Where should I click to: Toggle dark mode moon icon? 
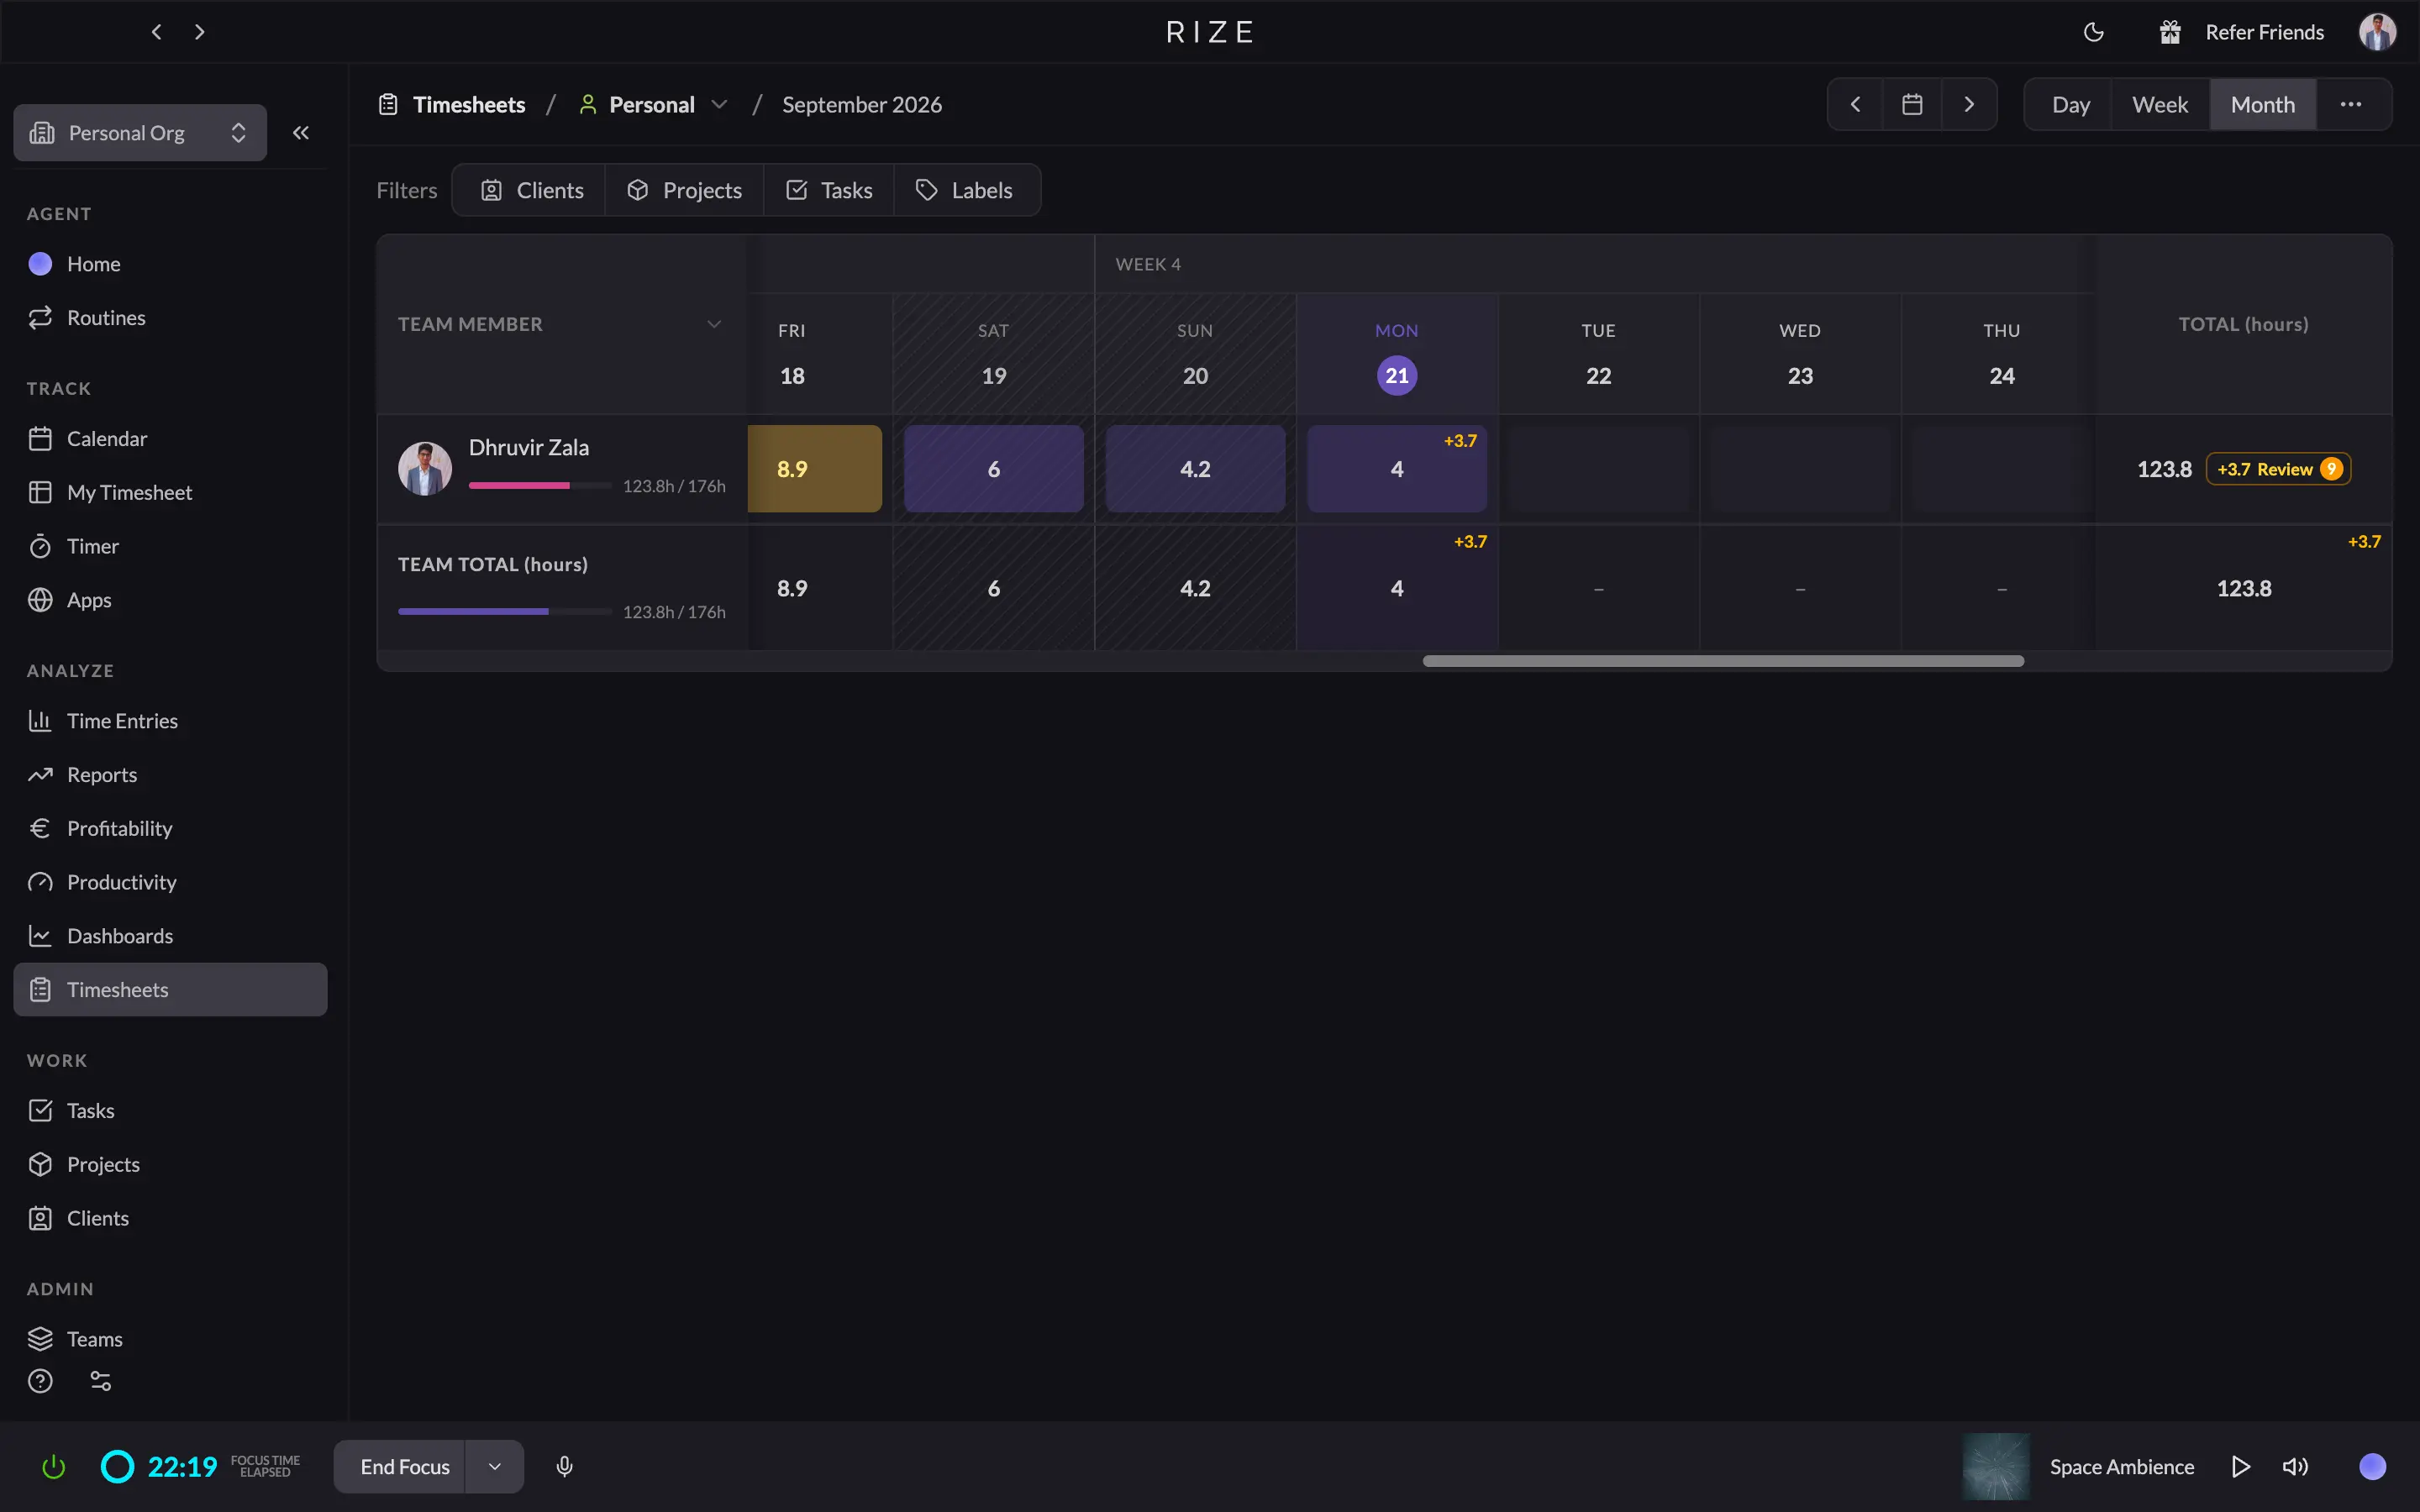click(x=2093, y=32)
